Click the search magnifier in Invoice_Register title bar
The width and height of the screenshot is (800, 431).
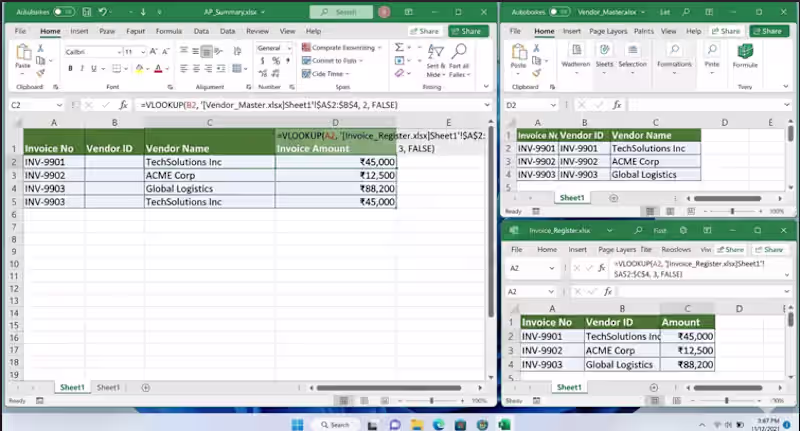tap(638, 231)
